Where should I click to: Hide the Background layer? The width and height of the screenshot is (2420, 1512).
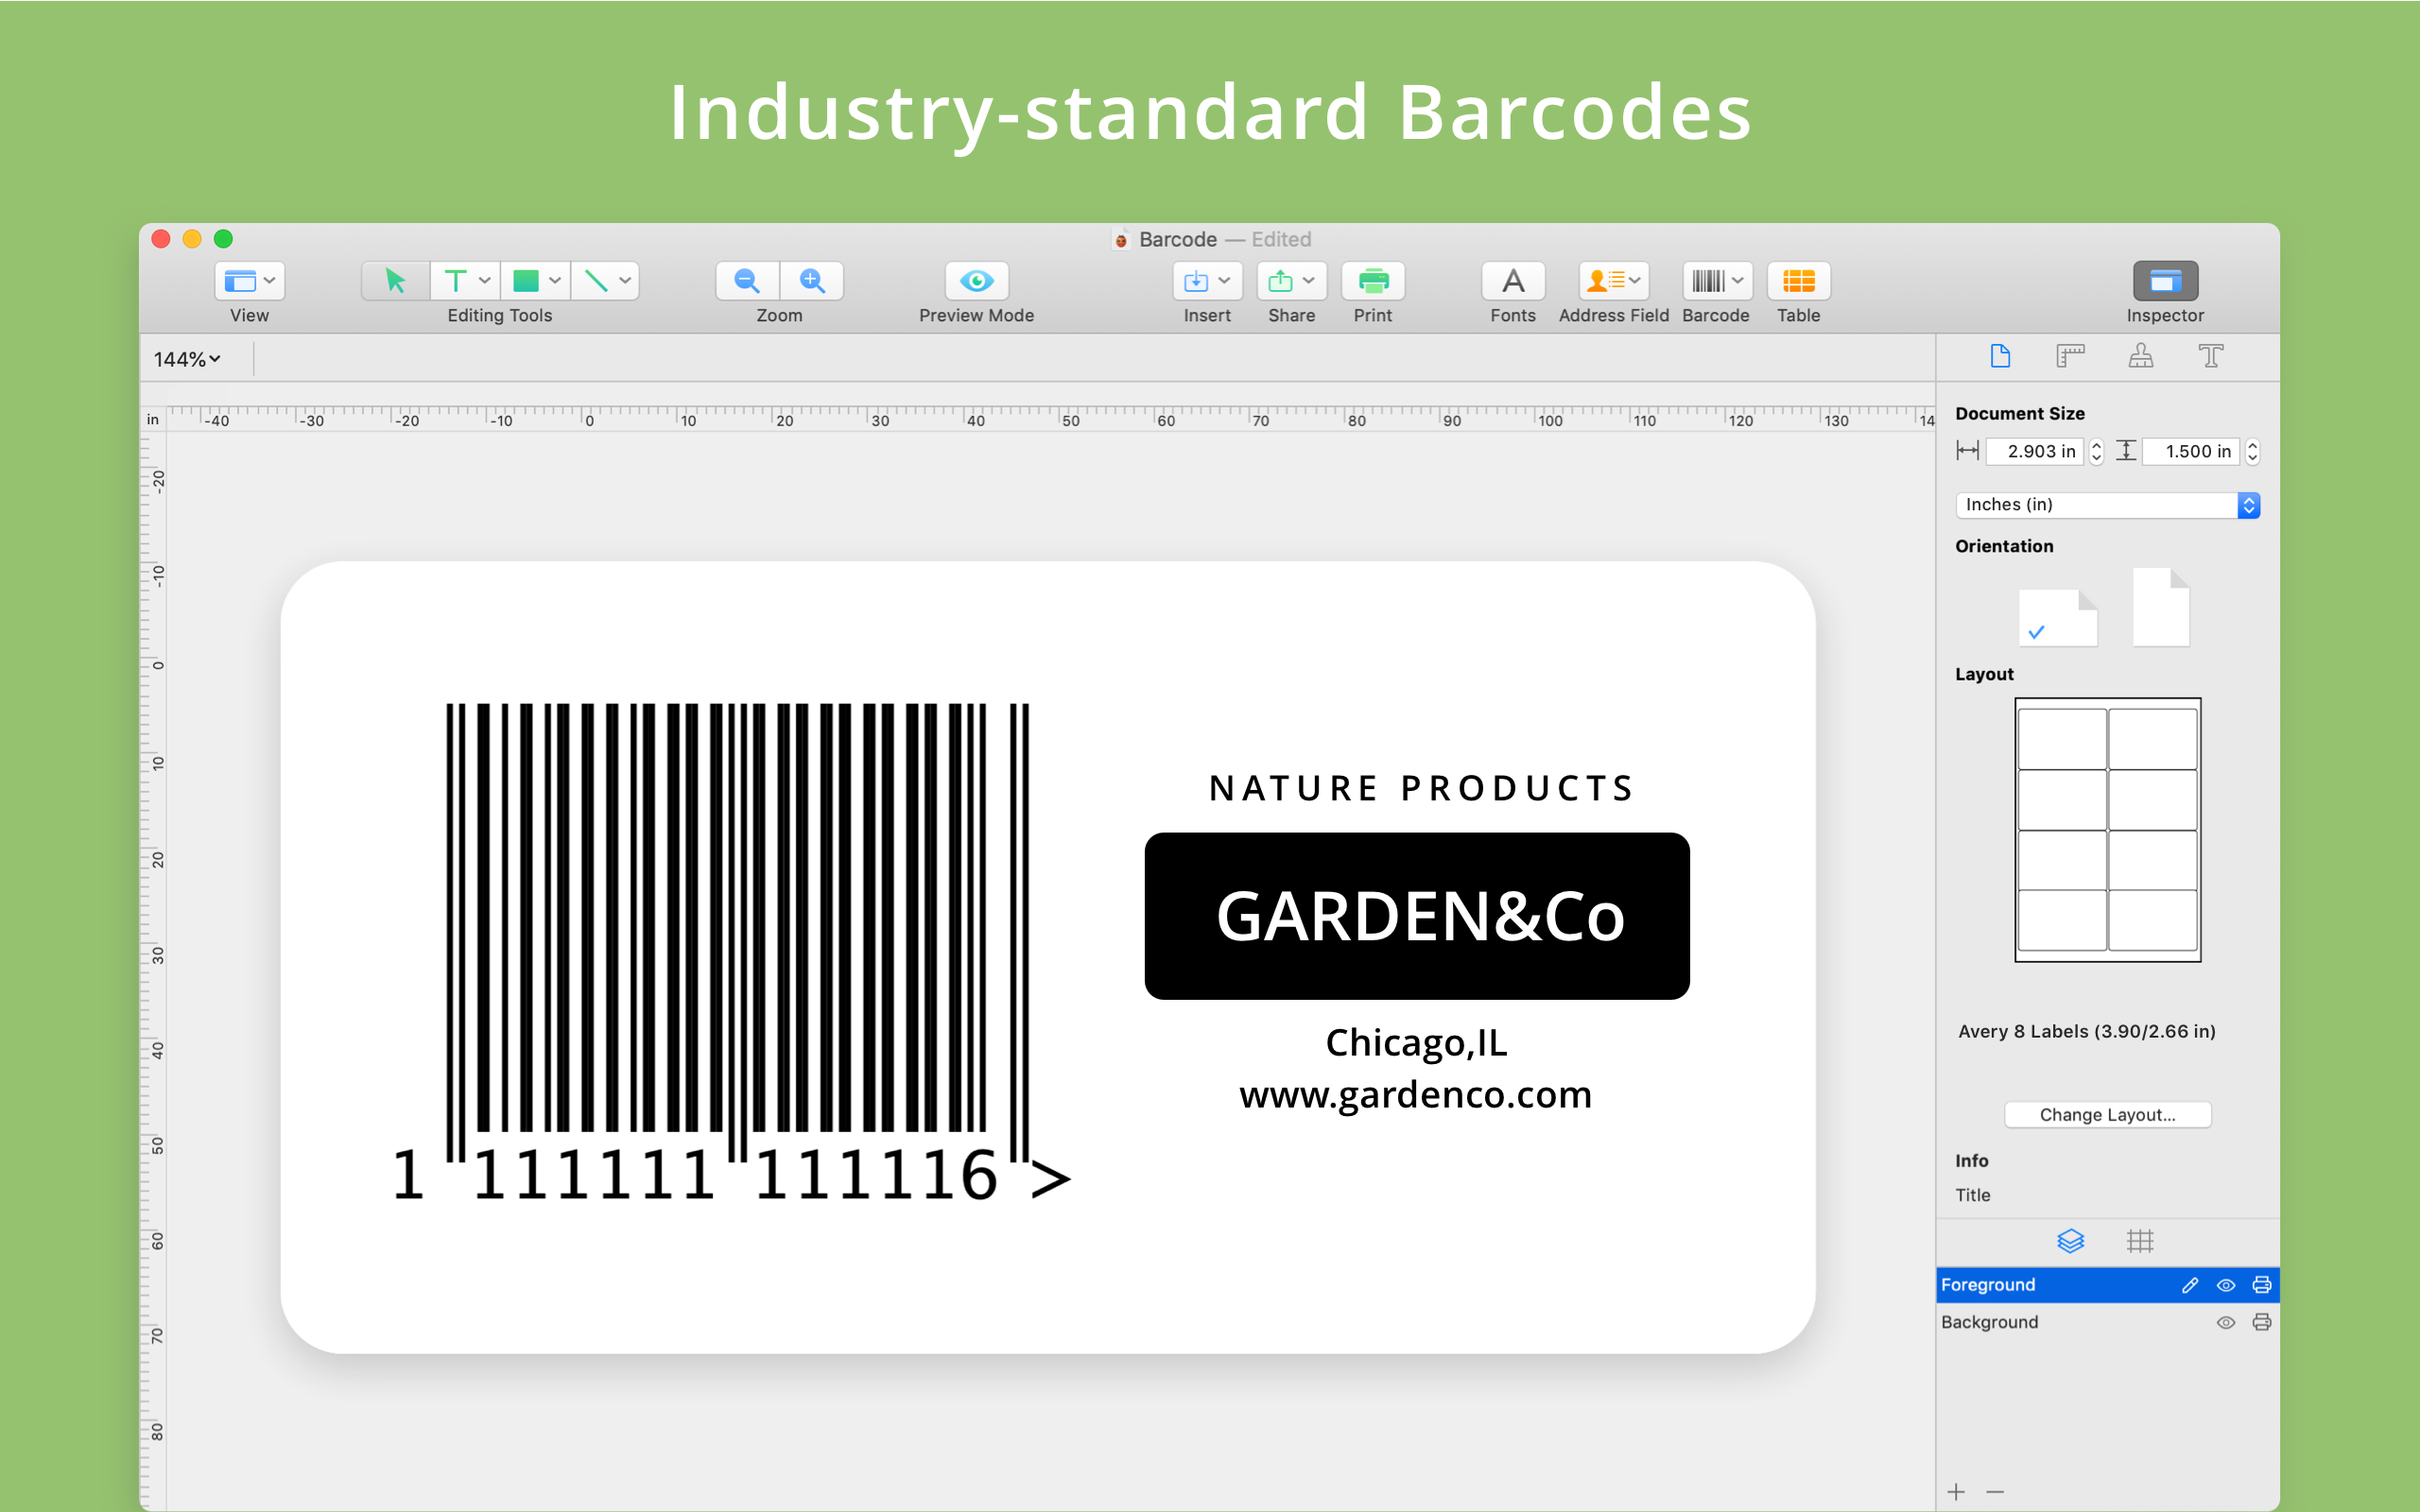click(2226, 1322)
